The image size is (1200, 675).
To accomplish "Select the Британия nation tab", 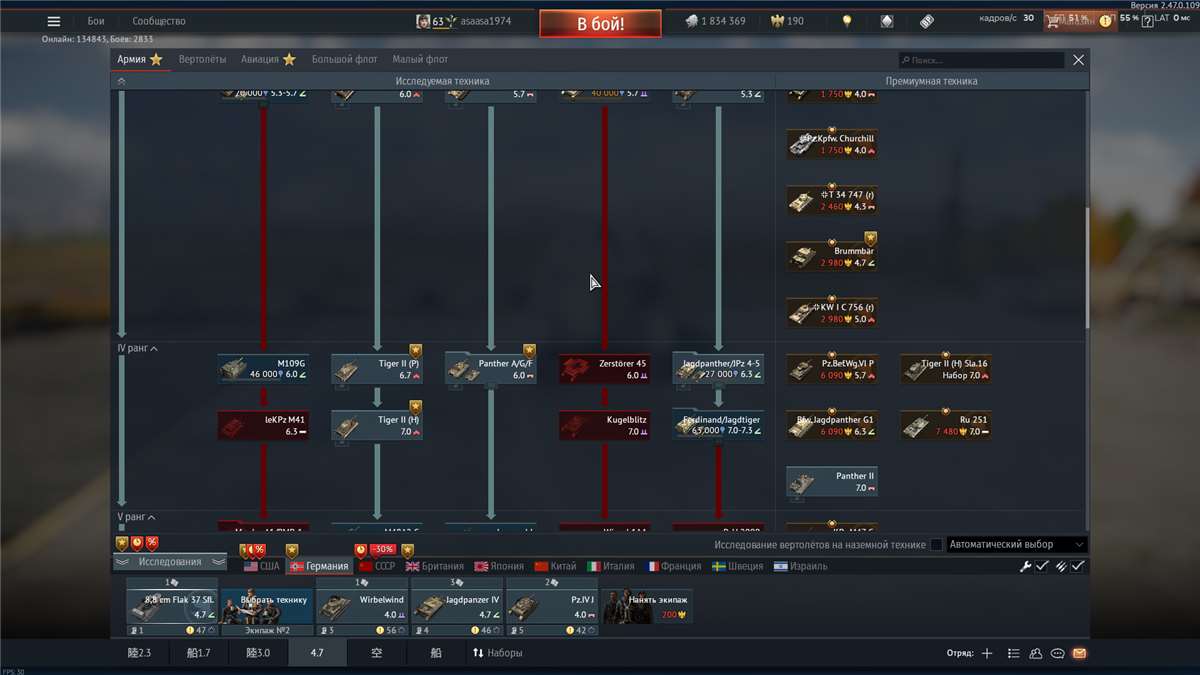I will [434, 566].
